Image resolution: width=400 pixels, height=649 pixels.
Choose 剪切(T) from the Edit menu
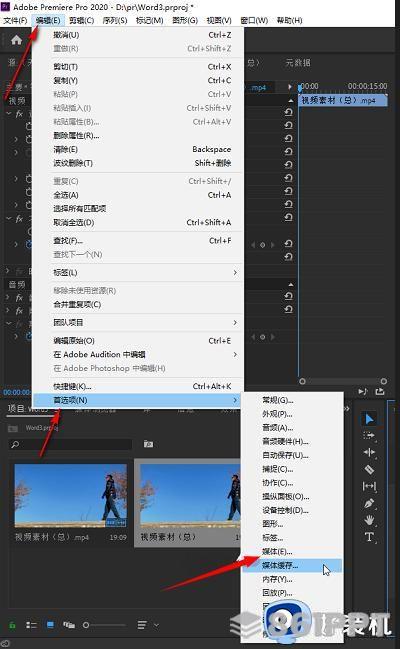[138, 67]
